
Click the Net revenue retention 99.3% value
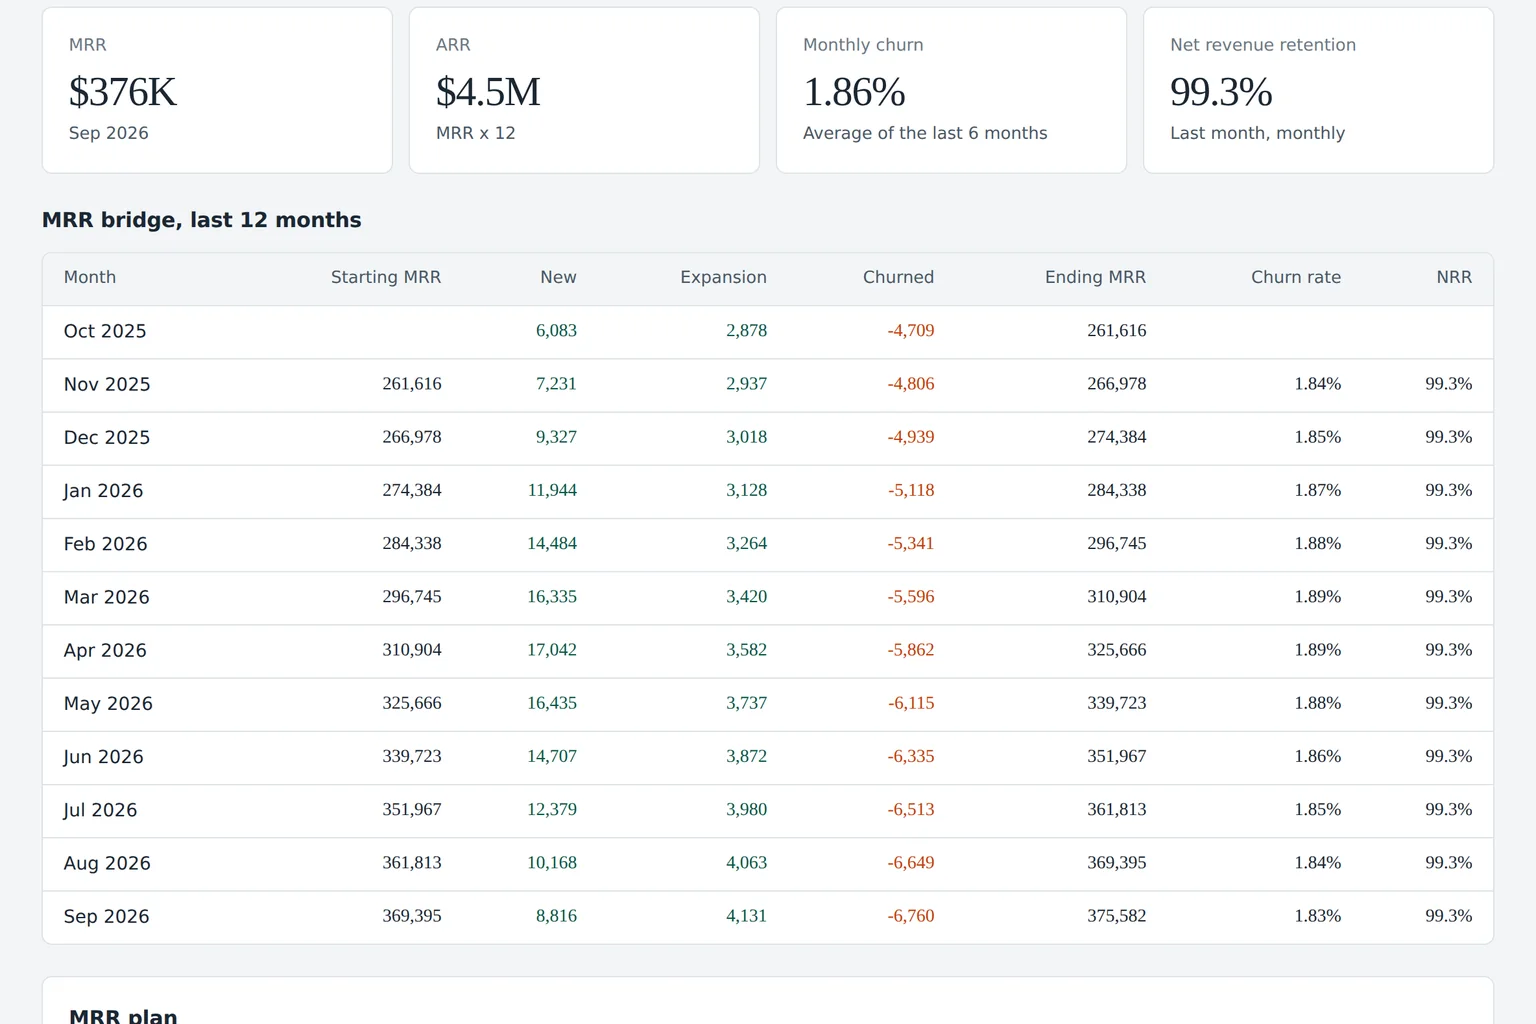[1221, 92]
